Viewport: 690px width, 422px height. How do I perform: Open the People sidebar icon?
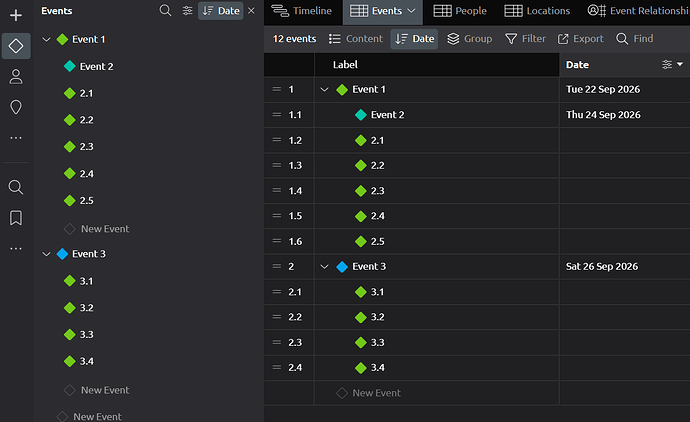[x=16, y=77]
